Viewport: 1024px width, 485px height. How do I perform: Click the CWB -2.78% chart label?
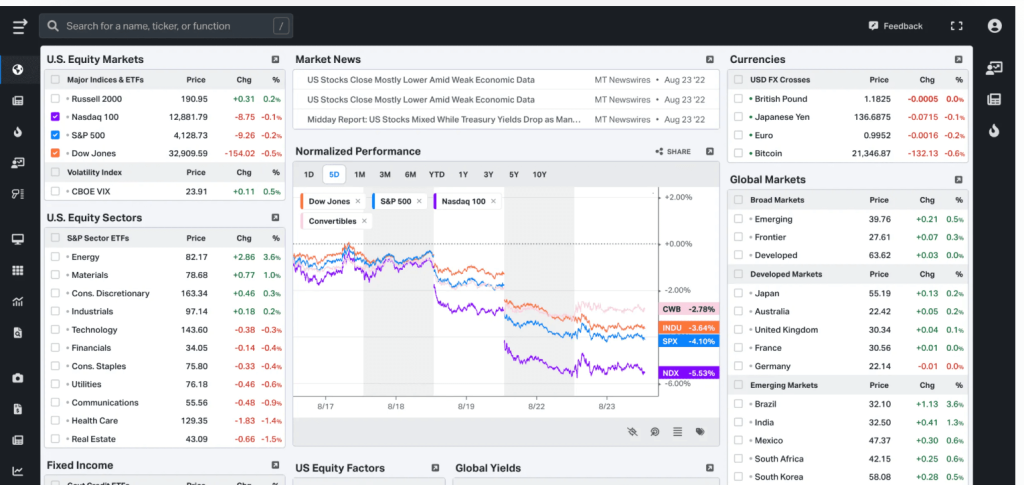689,309
